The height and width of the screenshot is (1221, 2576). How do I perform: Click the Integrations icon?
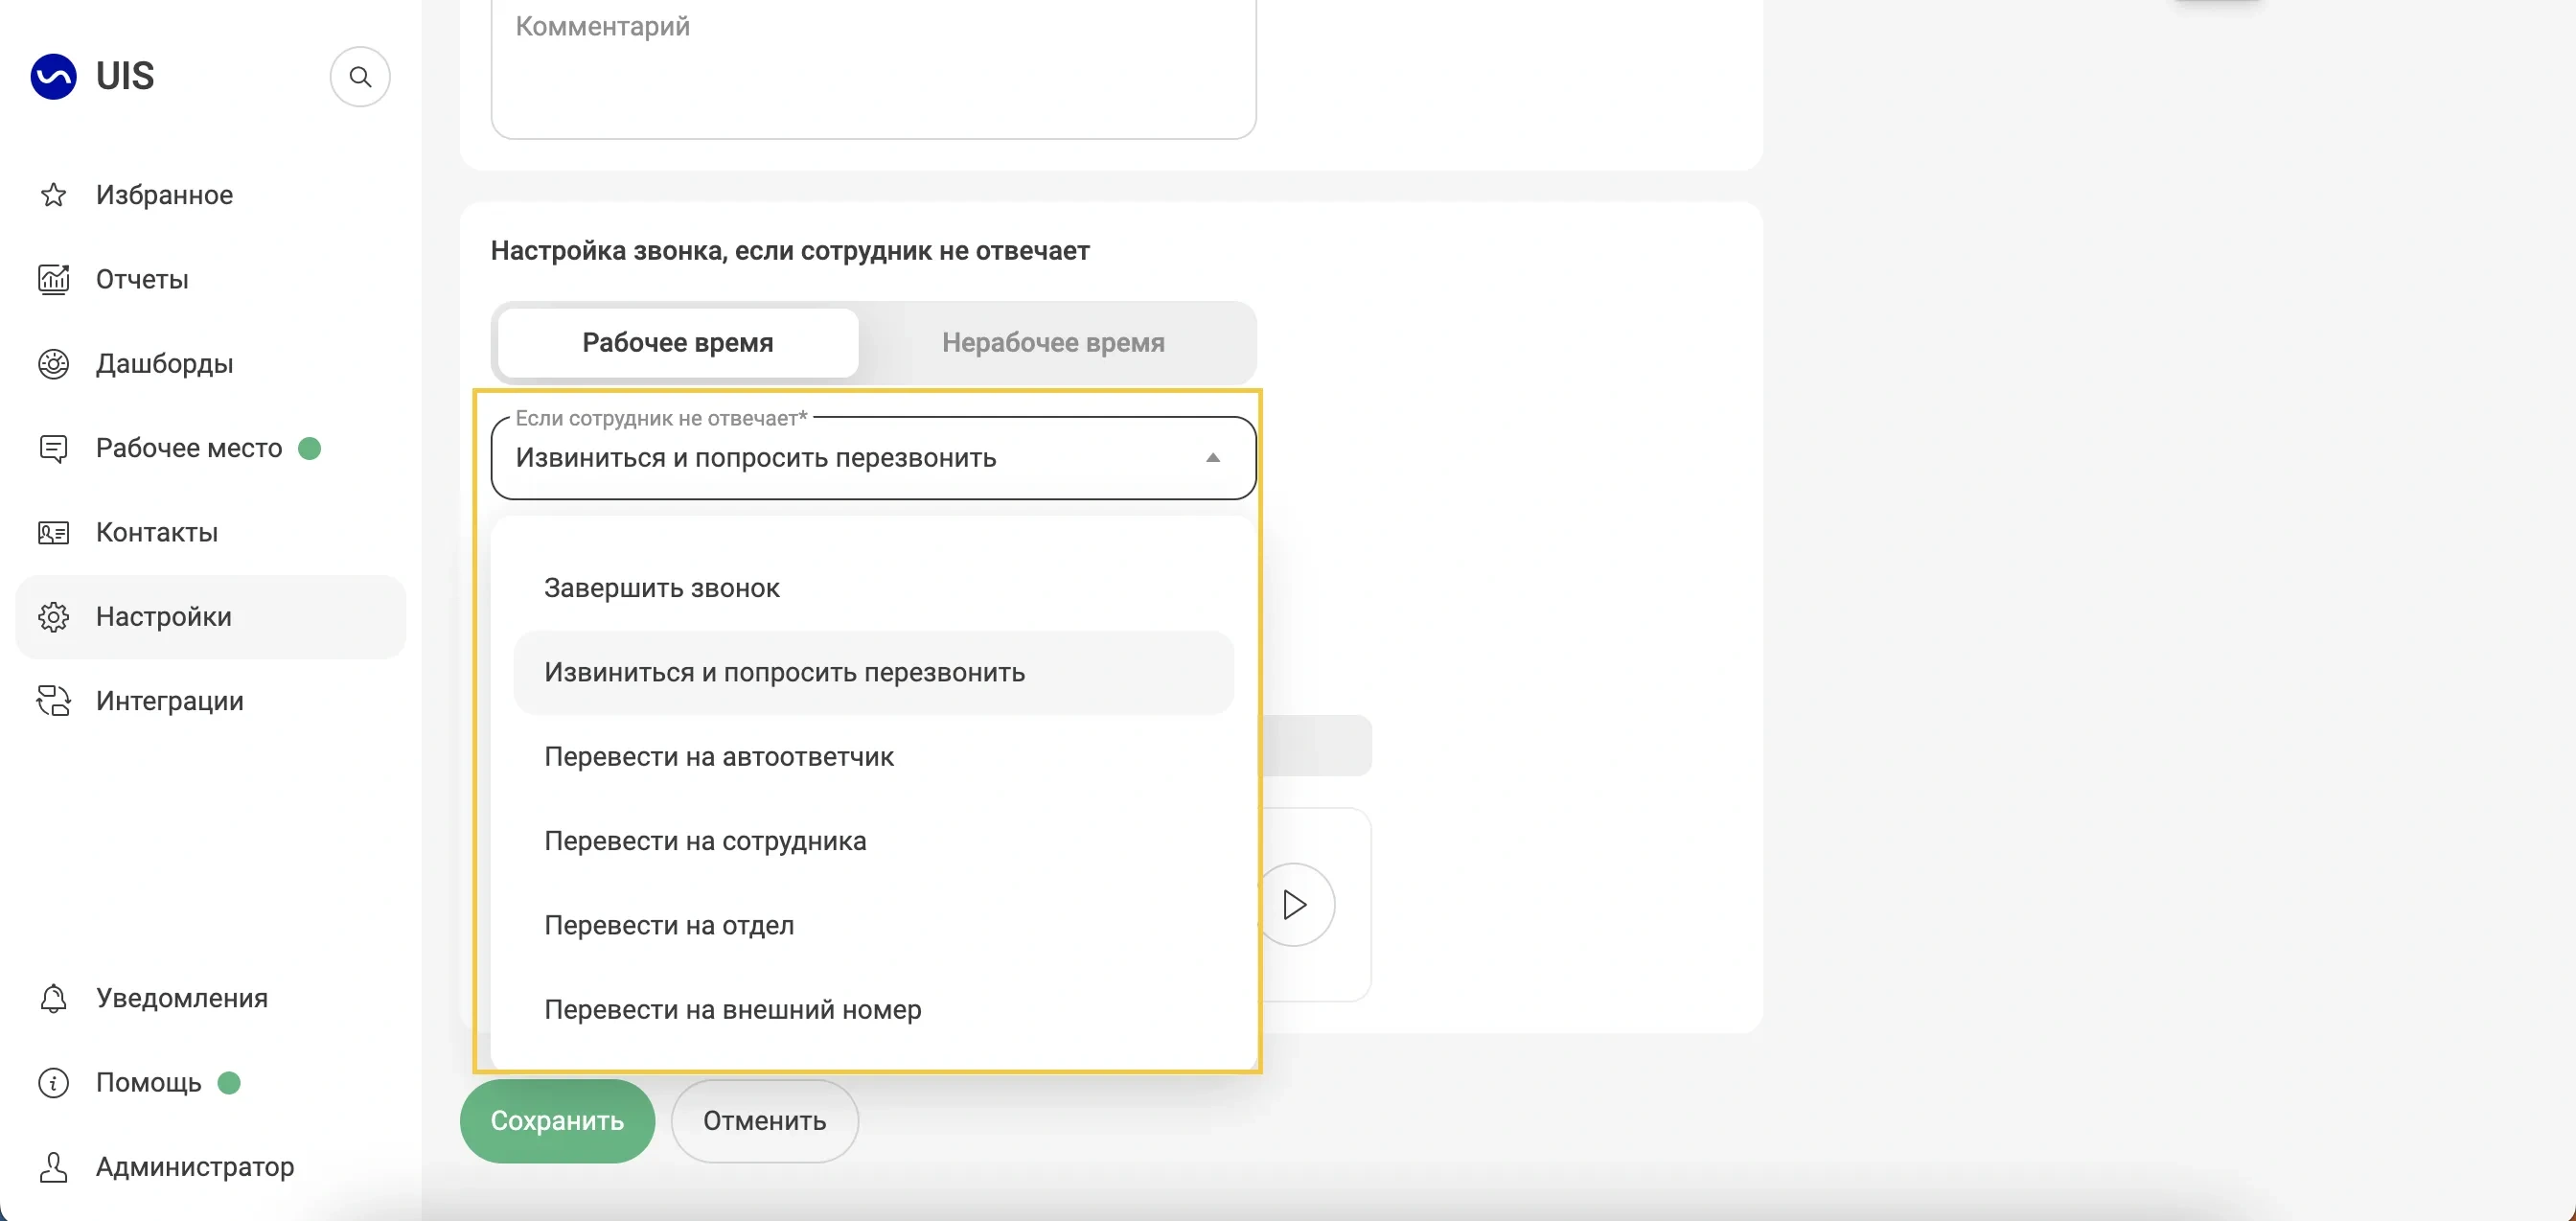click(53, 701)
